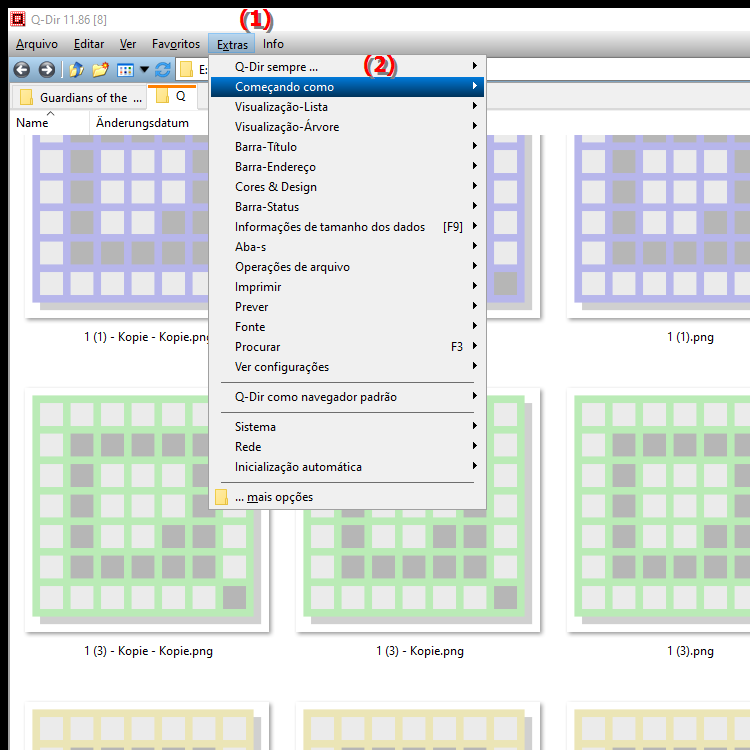Image resolution: width=750 pixels, height=750 pixels.
Task: Open Q-Dir como navegador padrão submenu
Action: pos(347,397)
